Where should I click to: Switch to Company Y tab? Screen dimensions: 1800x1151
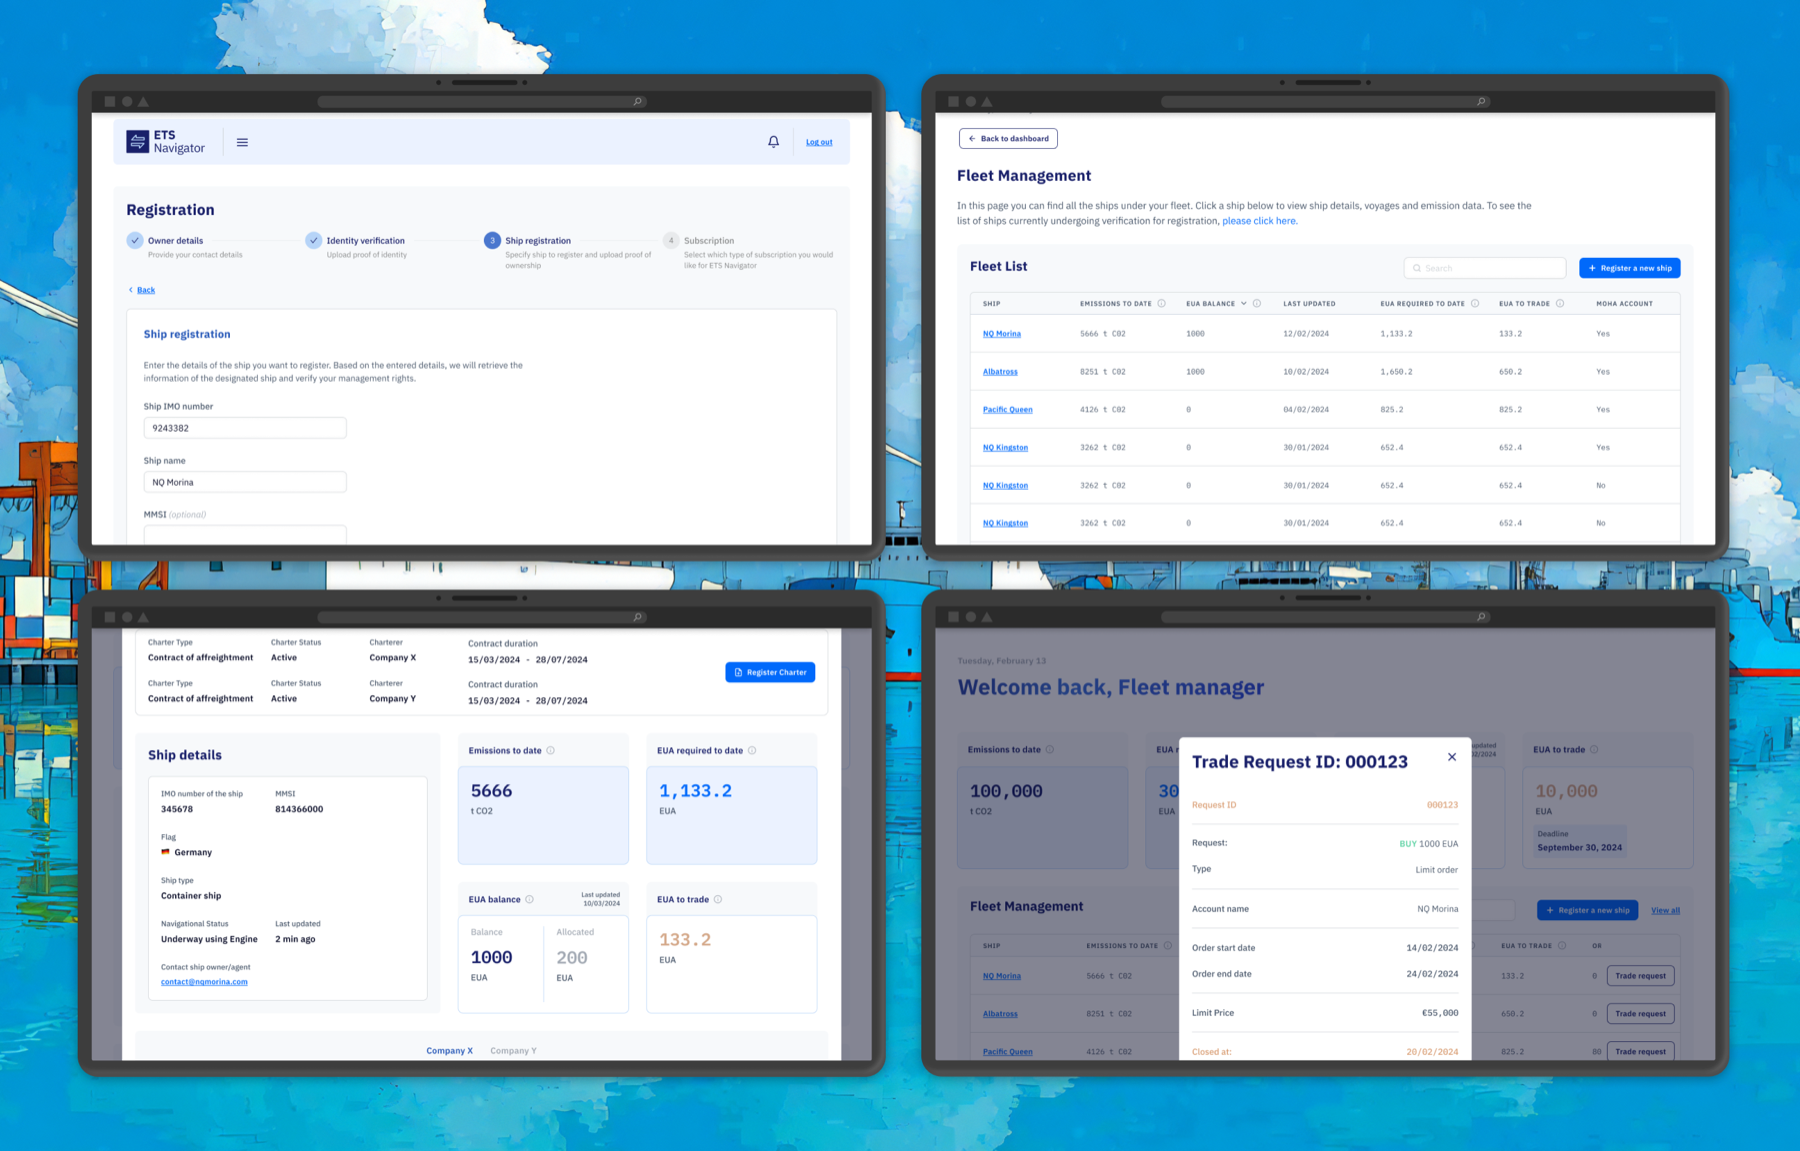tap(513, 1051)
